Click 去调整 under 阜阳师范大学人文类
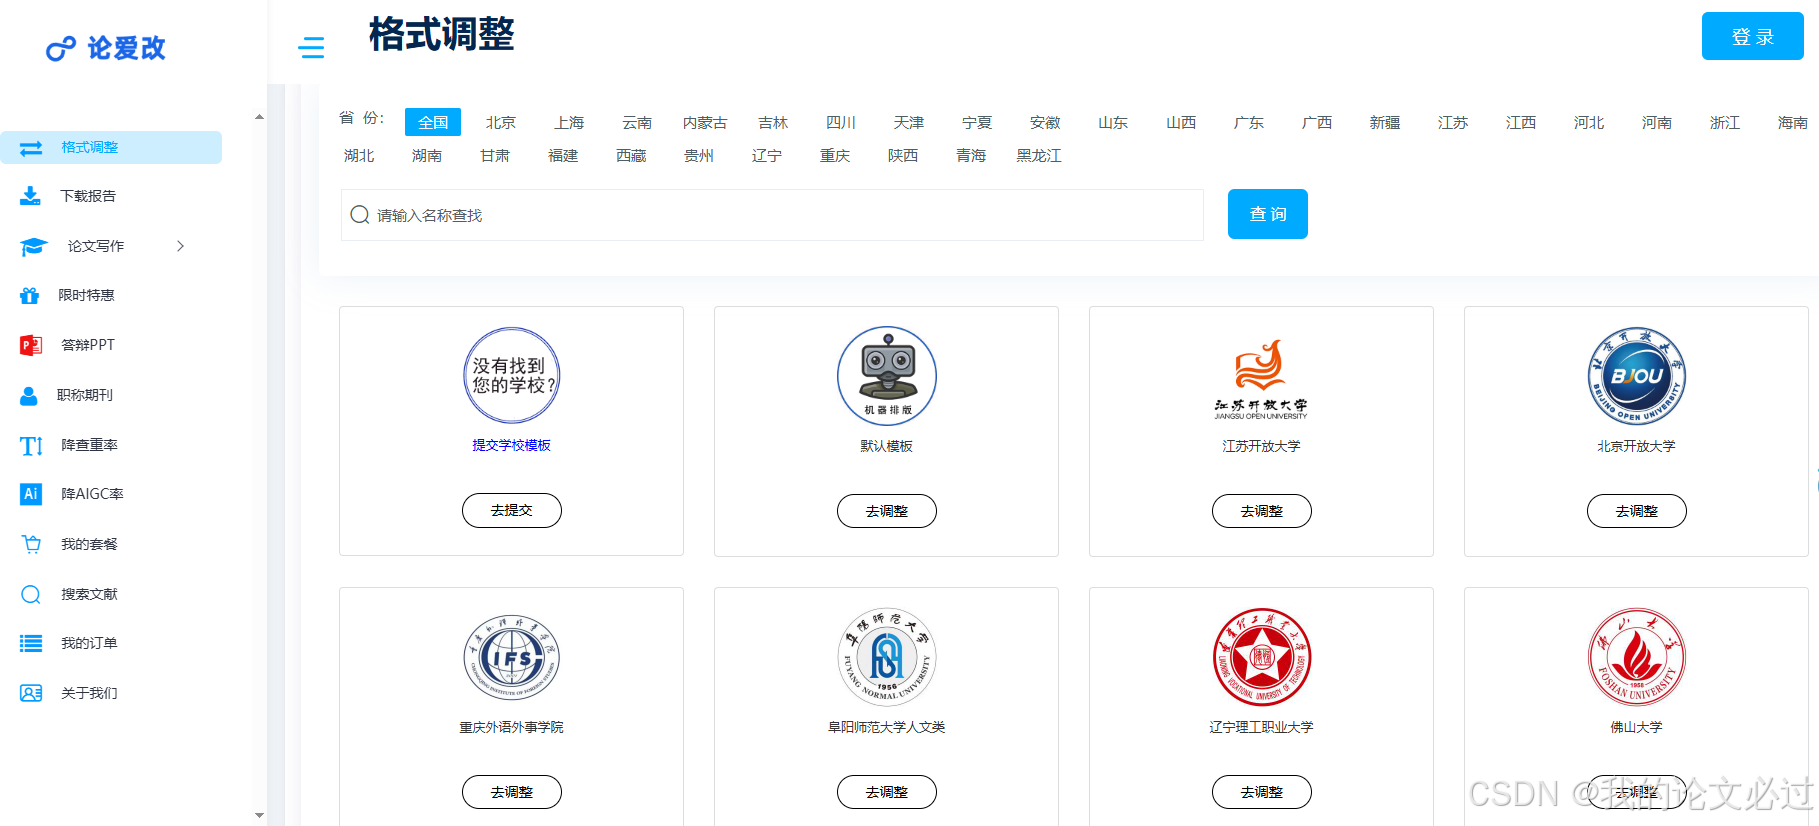Viewport: 1819px width, 826px height. click(x=887, y=792)
